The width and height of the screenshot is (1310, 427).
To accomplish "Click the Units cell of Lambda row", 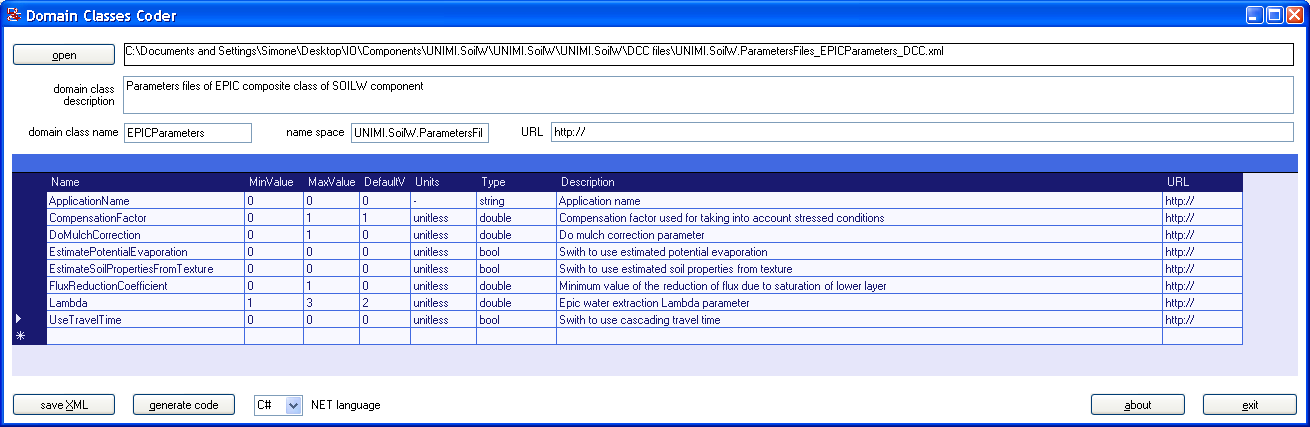I will pyautogui.click(x=444, y=303).
